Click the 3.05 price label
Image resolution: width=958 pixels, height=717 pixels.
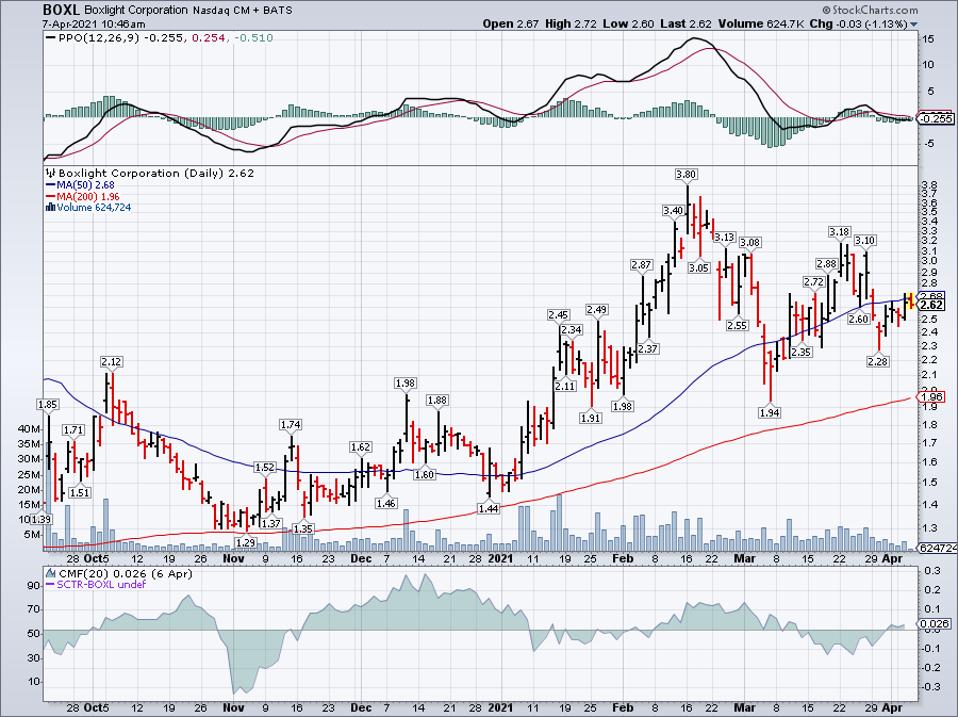tap(699, 268)
